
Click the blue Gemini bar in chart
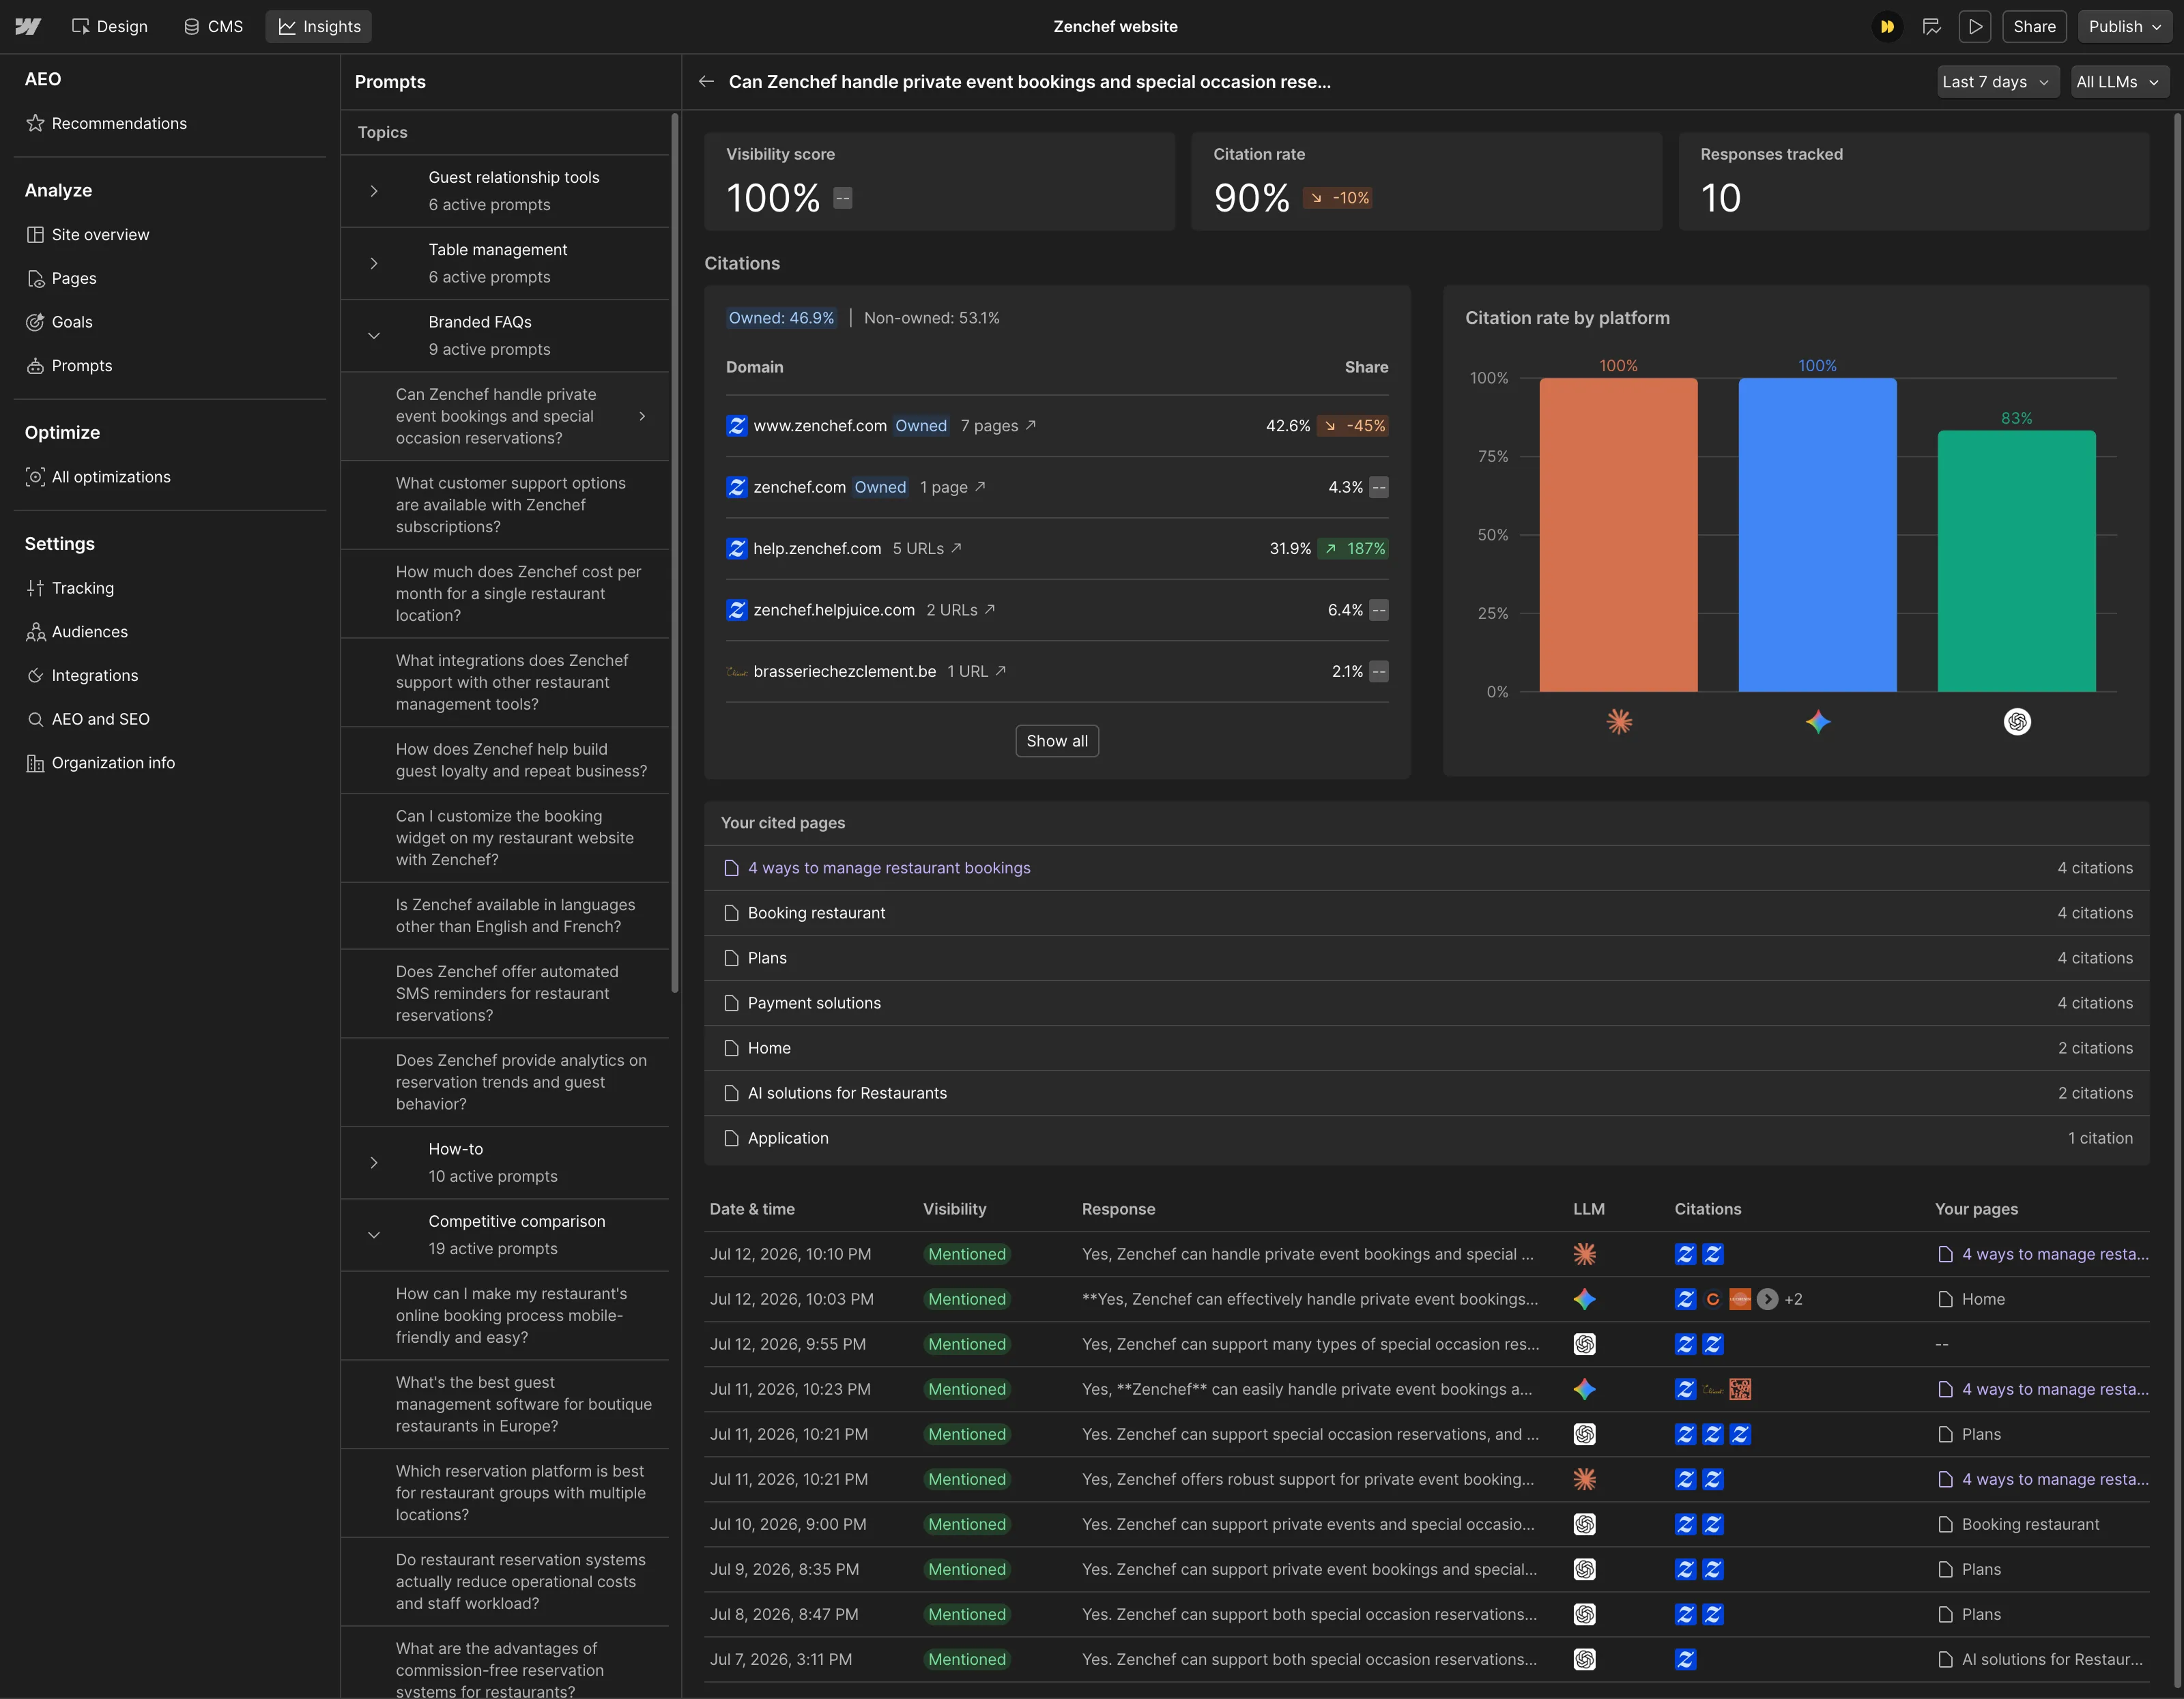point(1817,535)
